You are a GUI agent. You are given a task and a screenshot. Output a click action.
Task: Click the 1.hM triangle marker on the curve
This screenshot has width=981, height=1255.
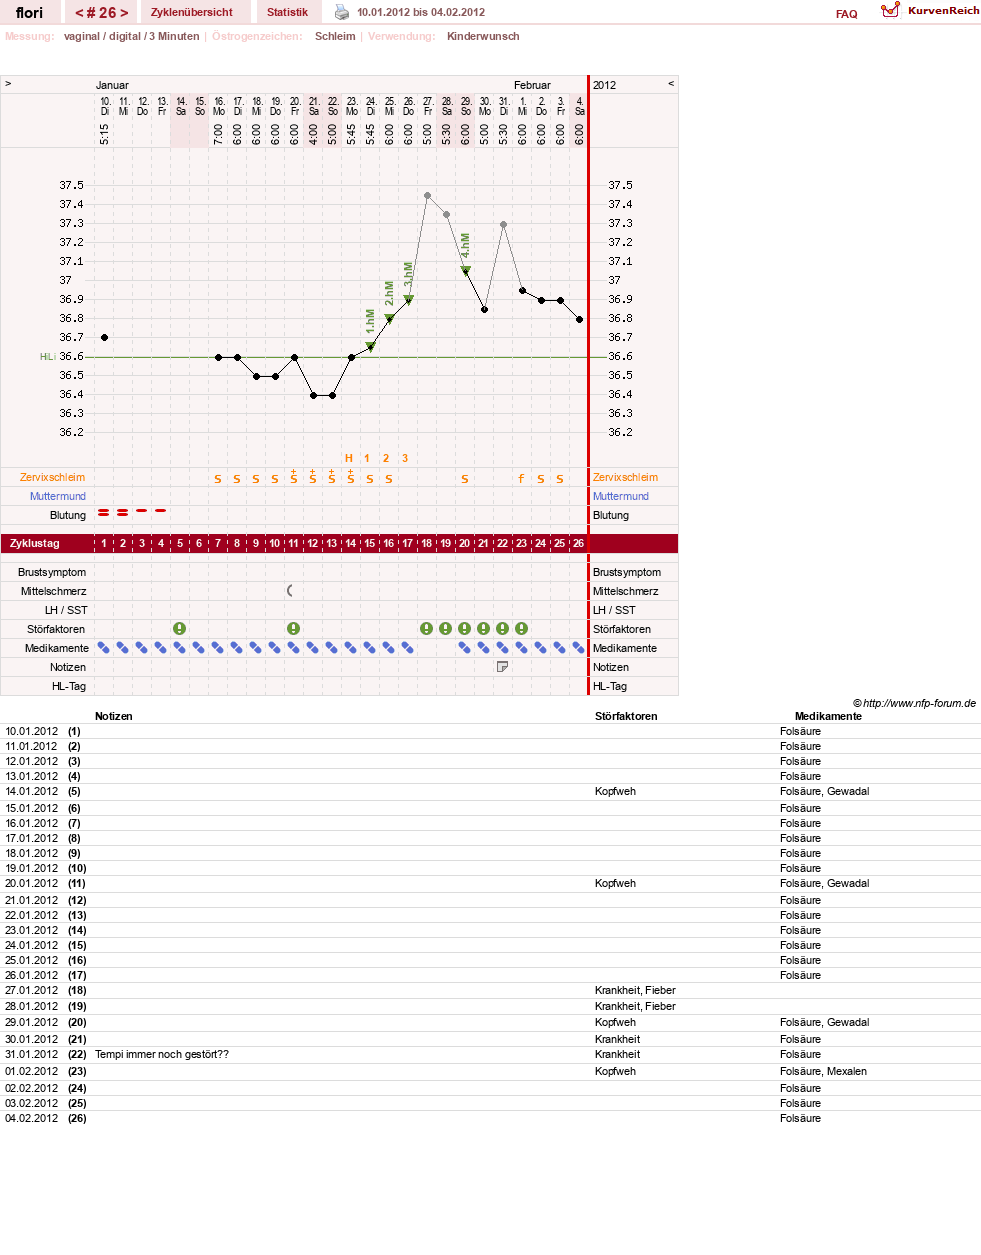[371, 347]
